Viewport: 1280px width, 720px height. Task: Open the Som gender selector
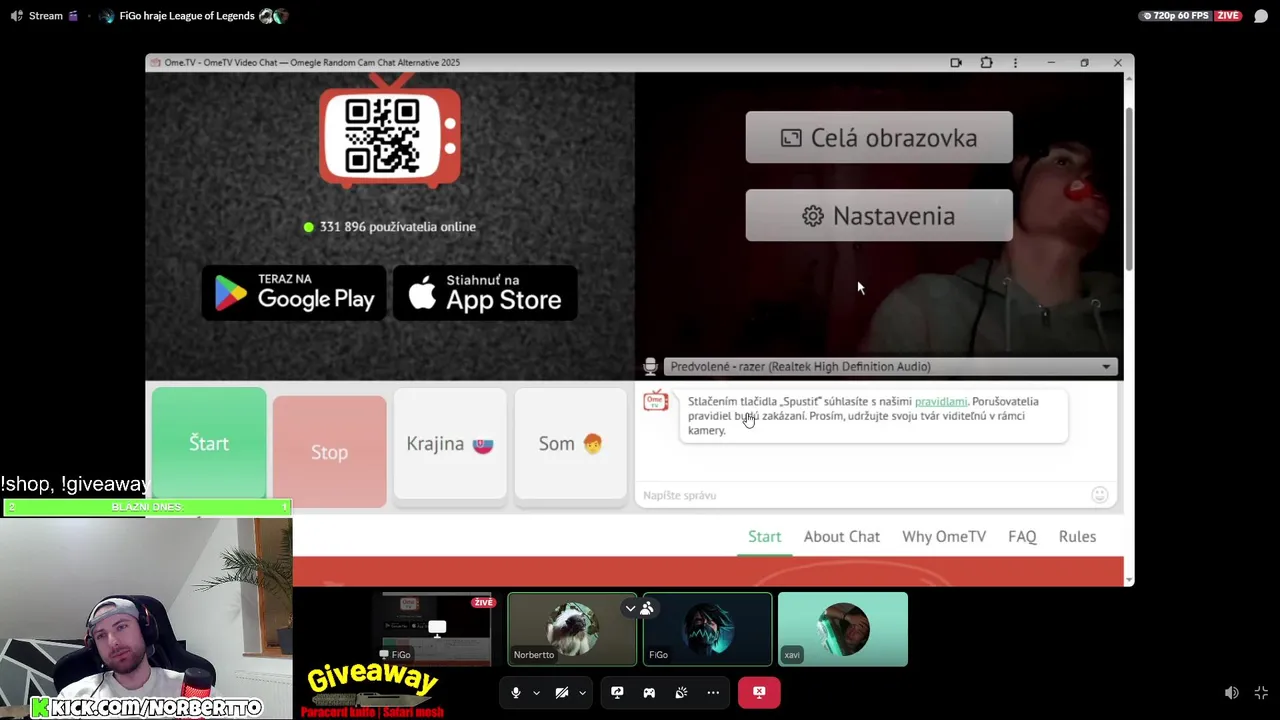tap(571, 444)
